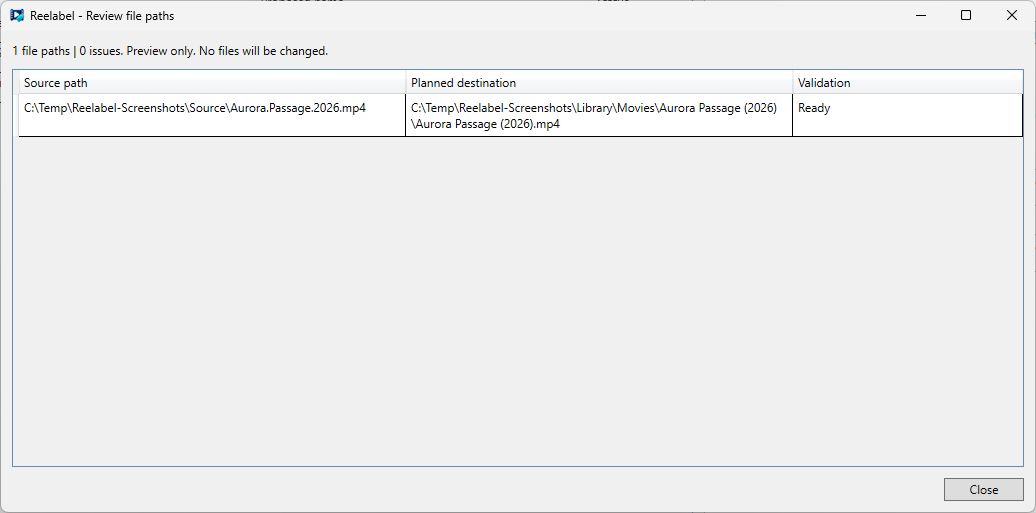Click the Close button
This screenshot has height=513, width=1036.
(x=983, y=490)
